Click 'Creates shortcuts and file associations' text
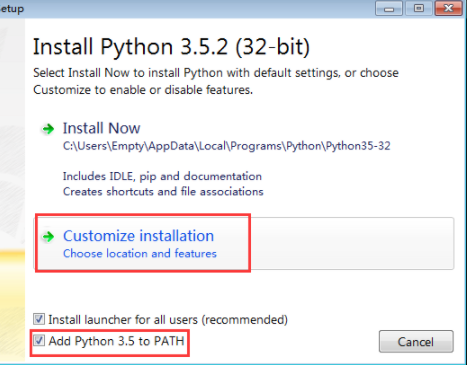Viewport: 470px width, 365px height. click(163, 192)
